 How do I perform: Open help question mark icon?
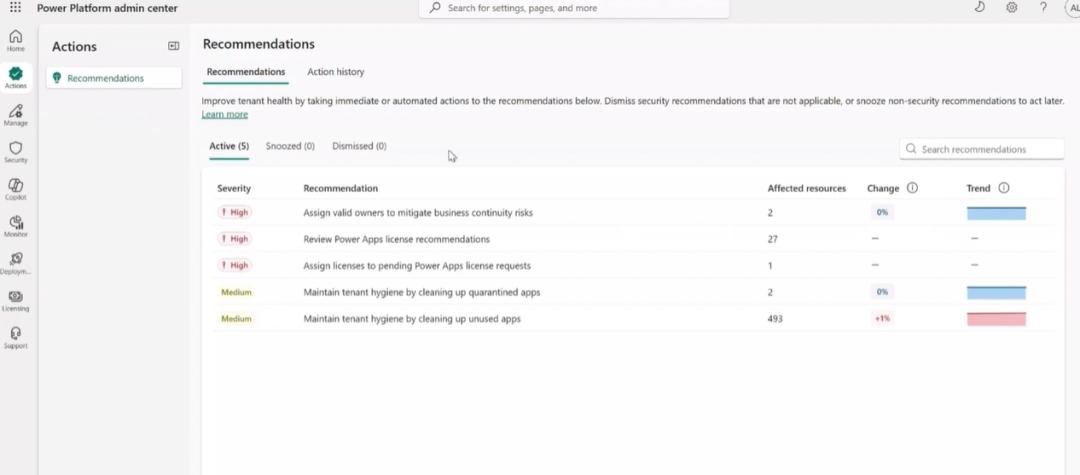pyautogui.click(x=1043, y=8)
